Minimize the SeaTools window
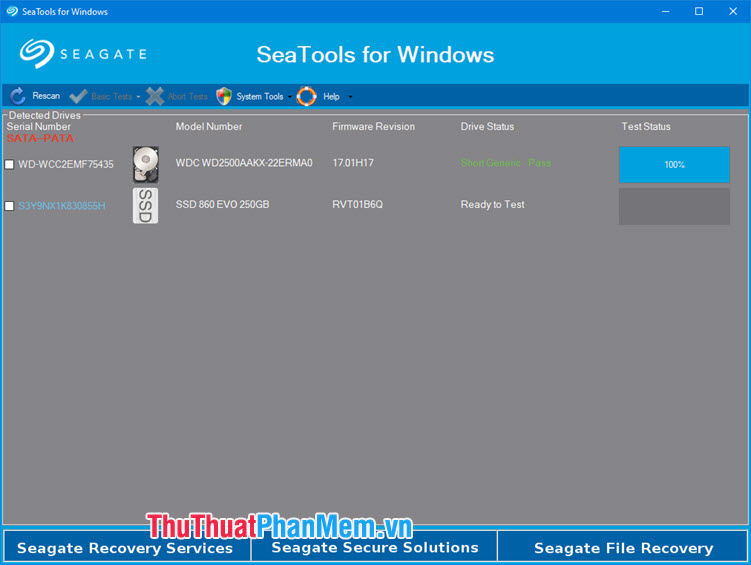 click(x=666, y=11)
